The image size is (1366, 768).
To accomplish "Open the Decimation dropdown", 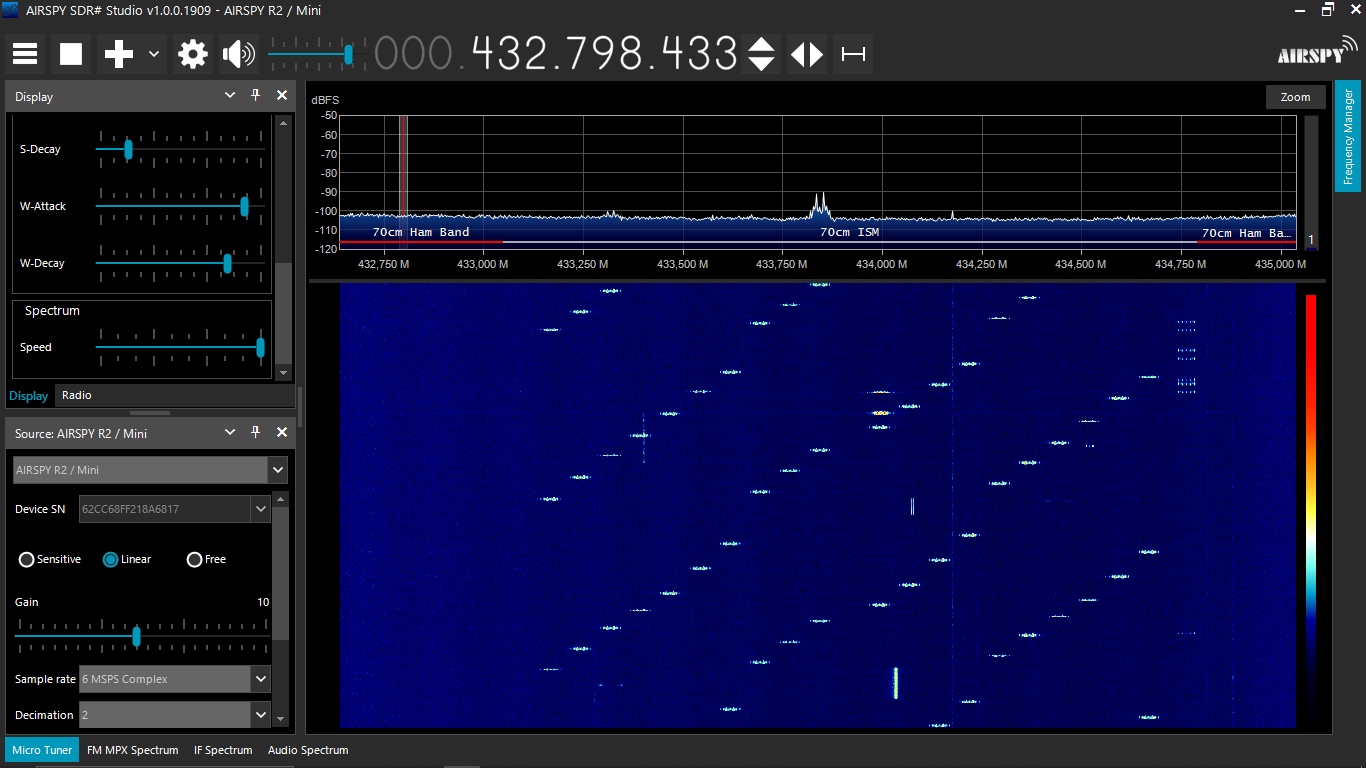I will pyautogui.click(x=261, y=715).
